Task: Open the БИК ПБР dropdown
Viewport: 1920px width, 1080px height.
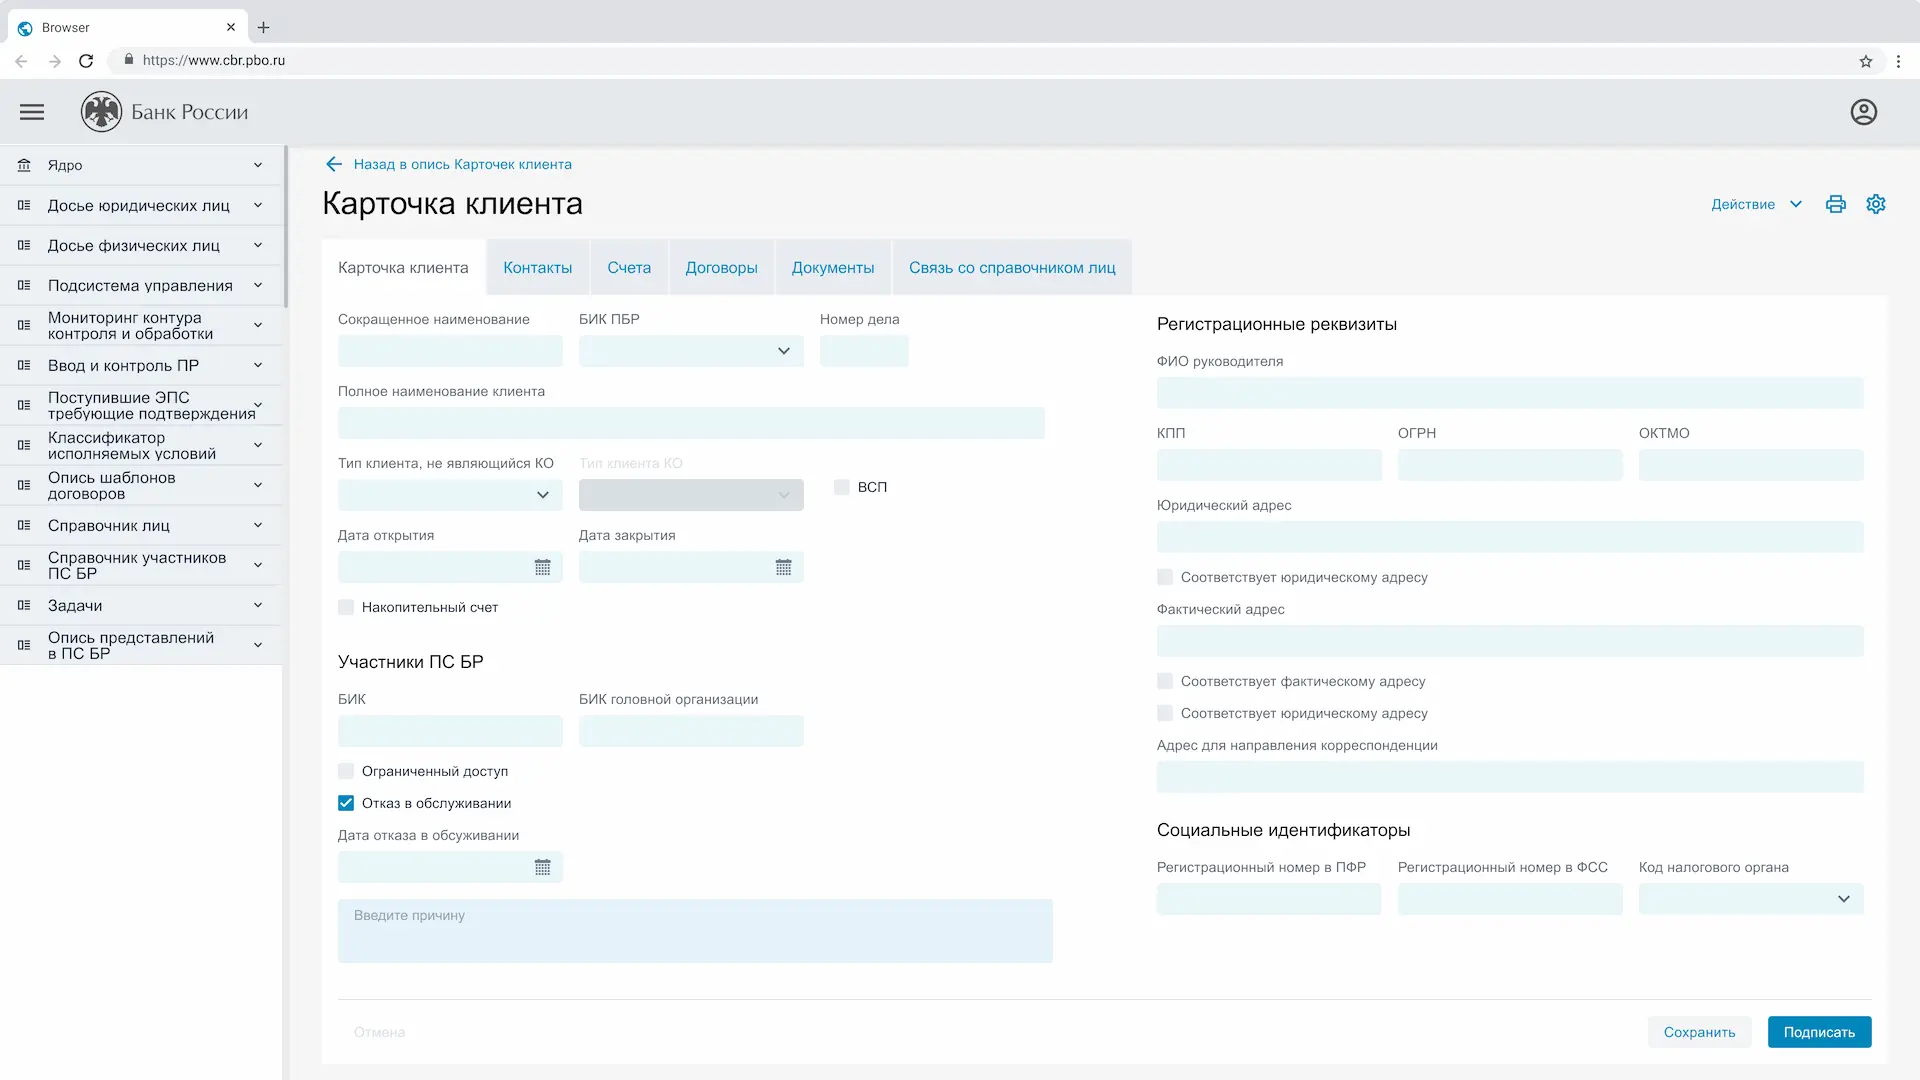Action: 781,351
